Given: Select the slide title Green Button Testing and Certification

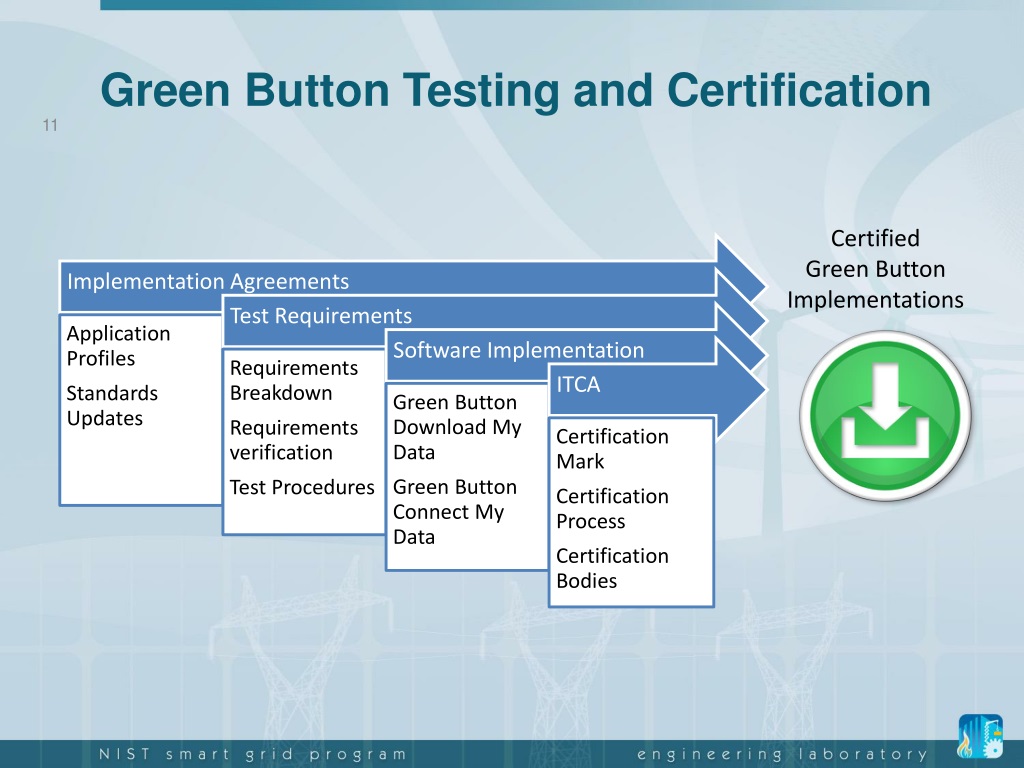Looking at the screenshot, I should coord(515,89).
